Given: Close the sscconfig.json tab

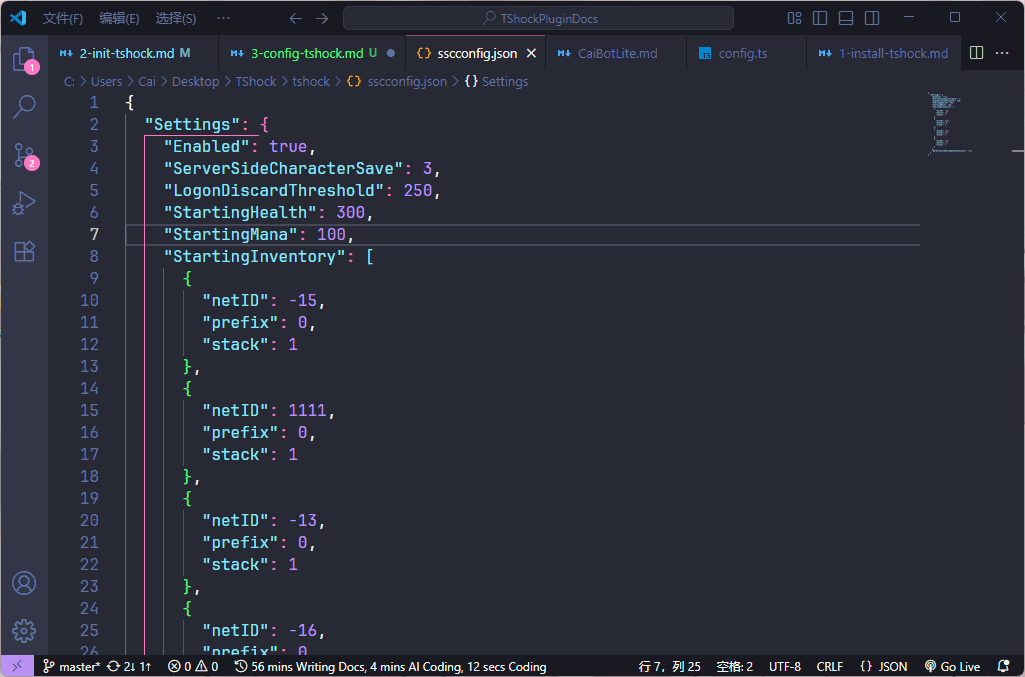Looking at the screenshot, I should (x=531, y=54).
